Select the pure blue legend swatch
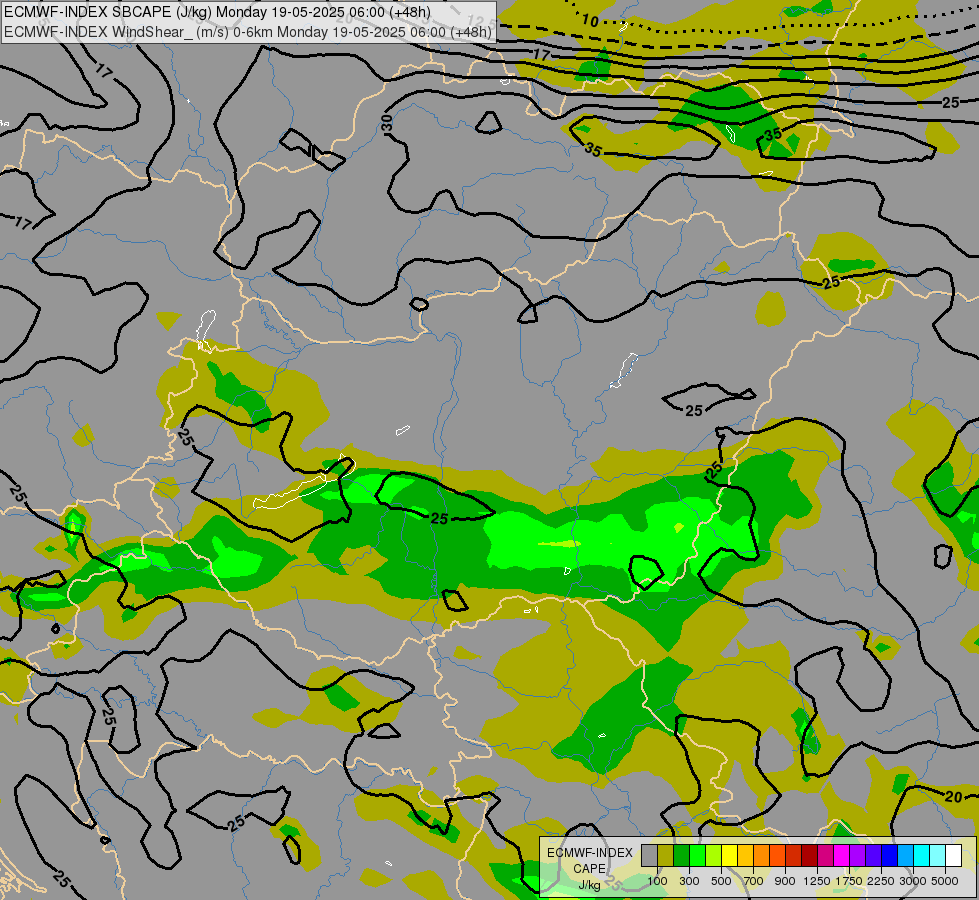The height and width of the screenshot is (900, 979). point(889,856)
